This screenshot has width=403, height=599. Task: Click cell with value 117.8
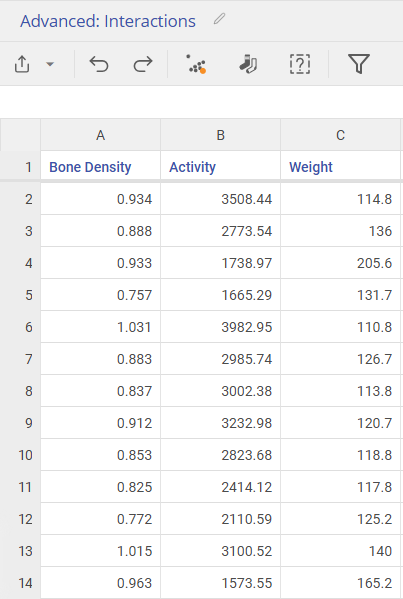point(340,487)
